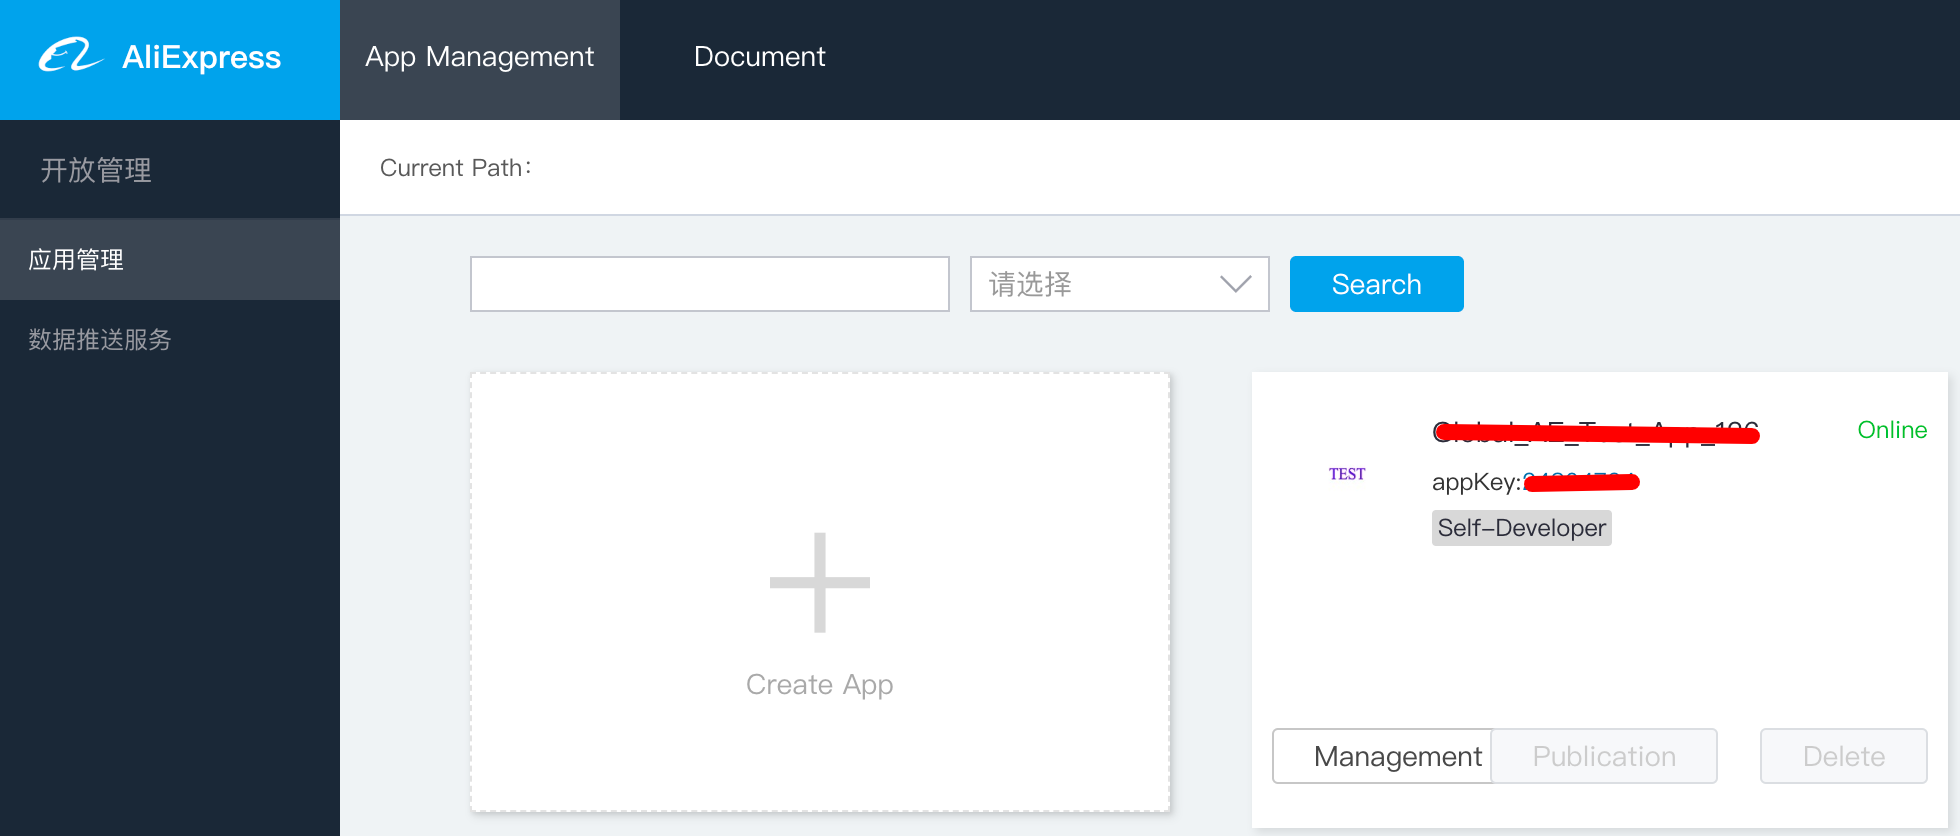Click the Search button
Screen dimensions: 1960x836
click(x=1377, y=284)
